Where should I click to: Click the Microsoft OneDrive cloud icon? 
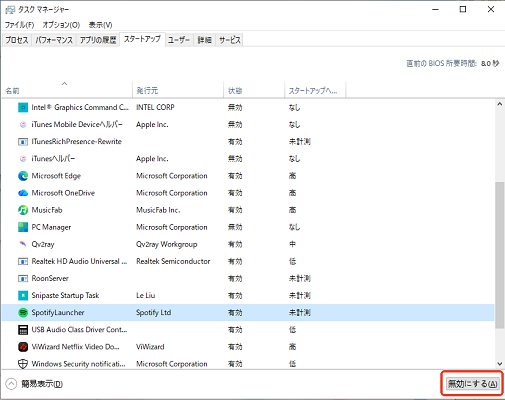(23, 193)
